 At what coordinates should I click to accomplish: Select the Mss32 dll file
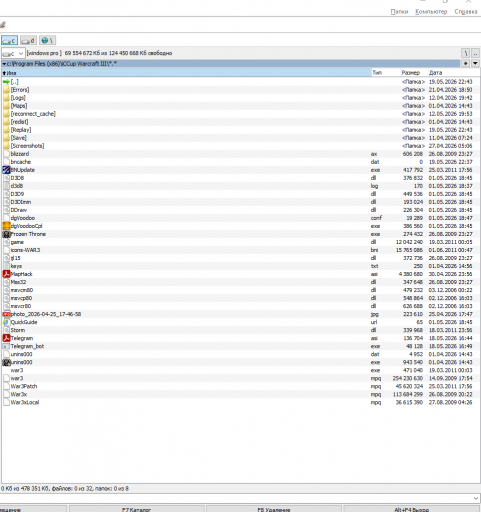240,282
